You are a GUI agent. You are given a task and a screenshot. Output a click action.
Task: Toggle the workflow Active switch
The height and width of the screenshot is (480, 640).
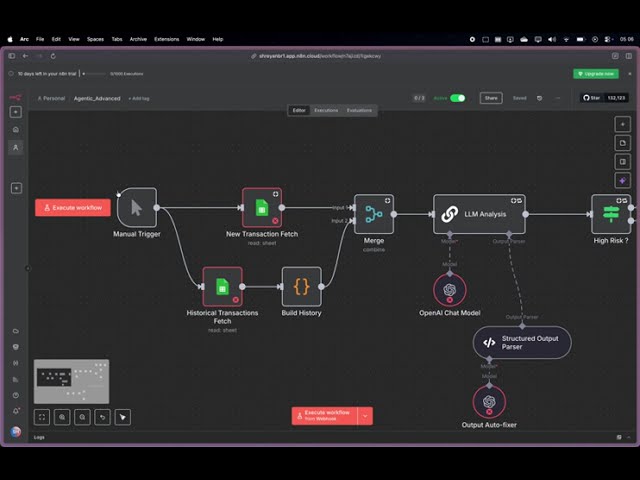(457, 98)
